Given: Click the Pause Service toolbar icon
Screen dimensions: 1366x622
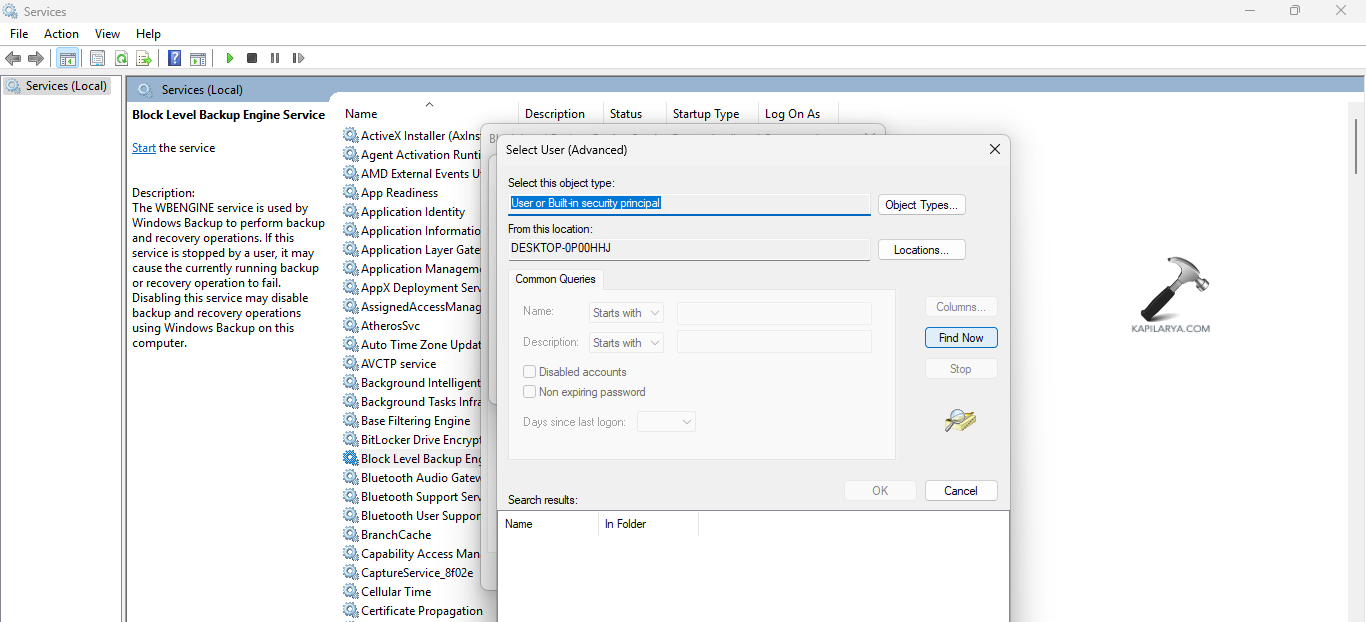Looking at the screenshot, I should tap(275, 59).
